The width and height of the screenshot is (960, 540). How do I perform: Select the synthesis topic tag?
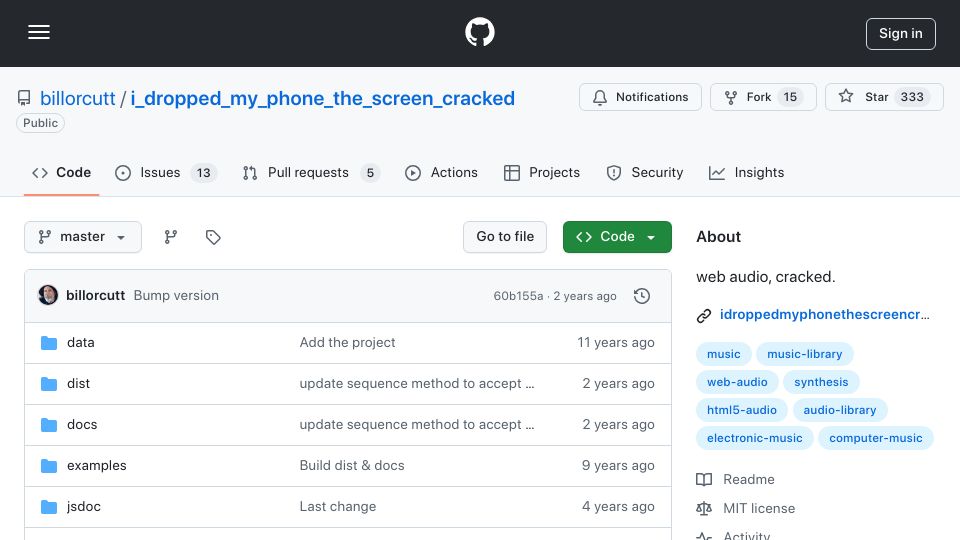point(821,382)
